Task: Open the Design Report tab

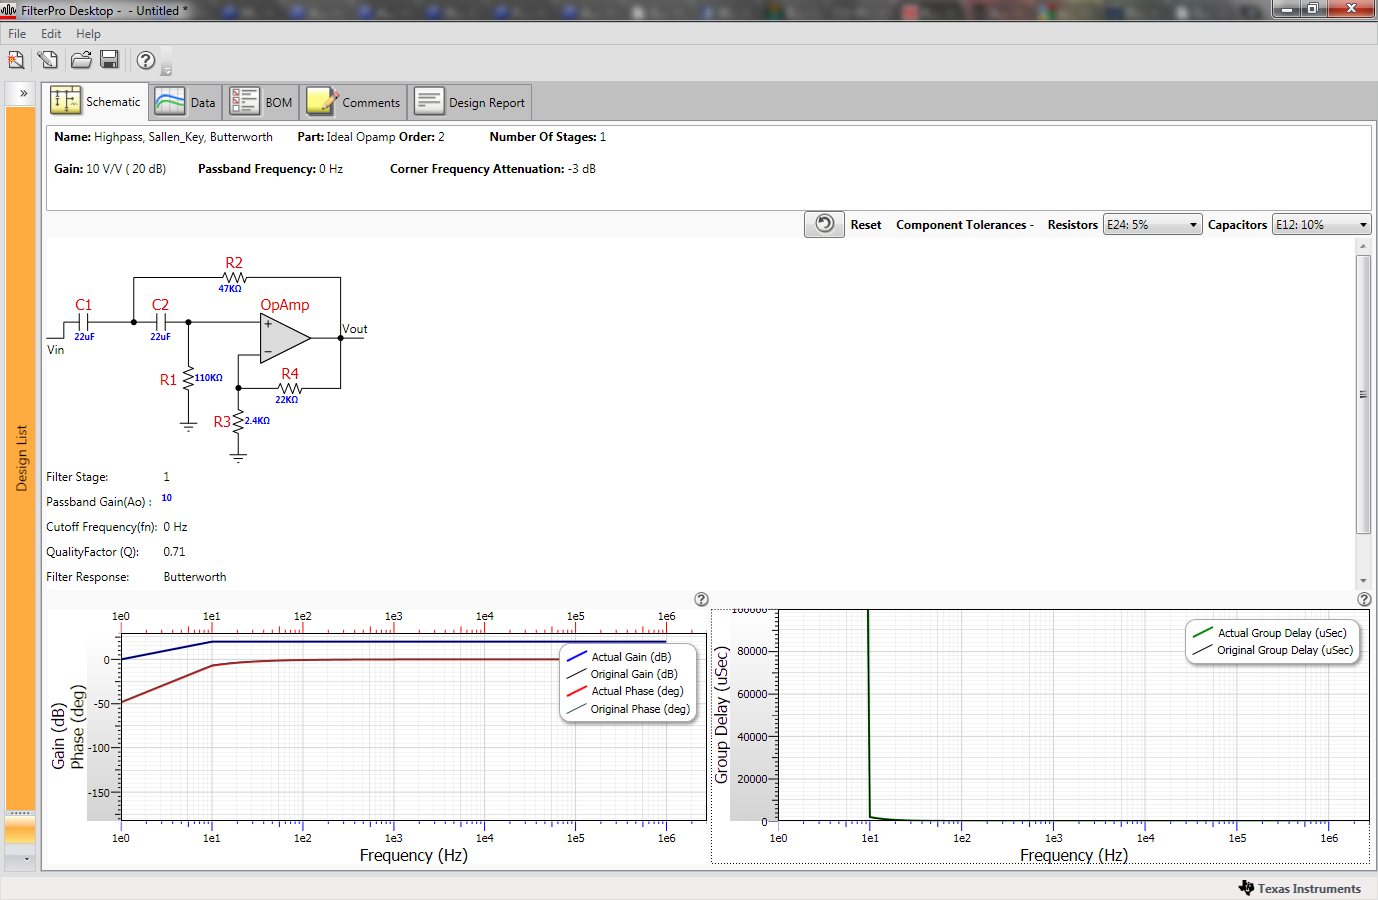Action: click(470, 102)
